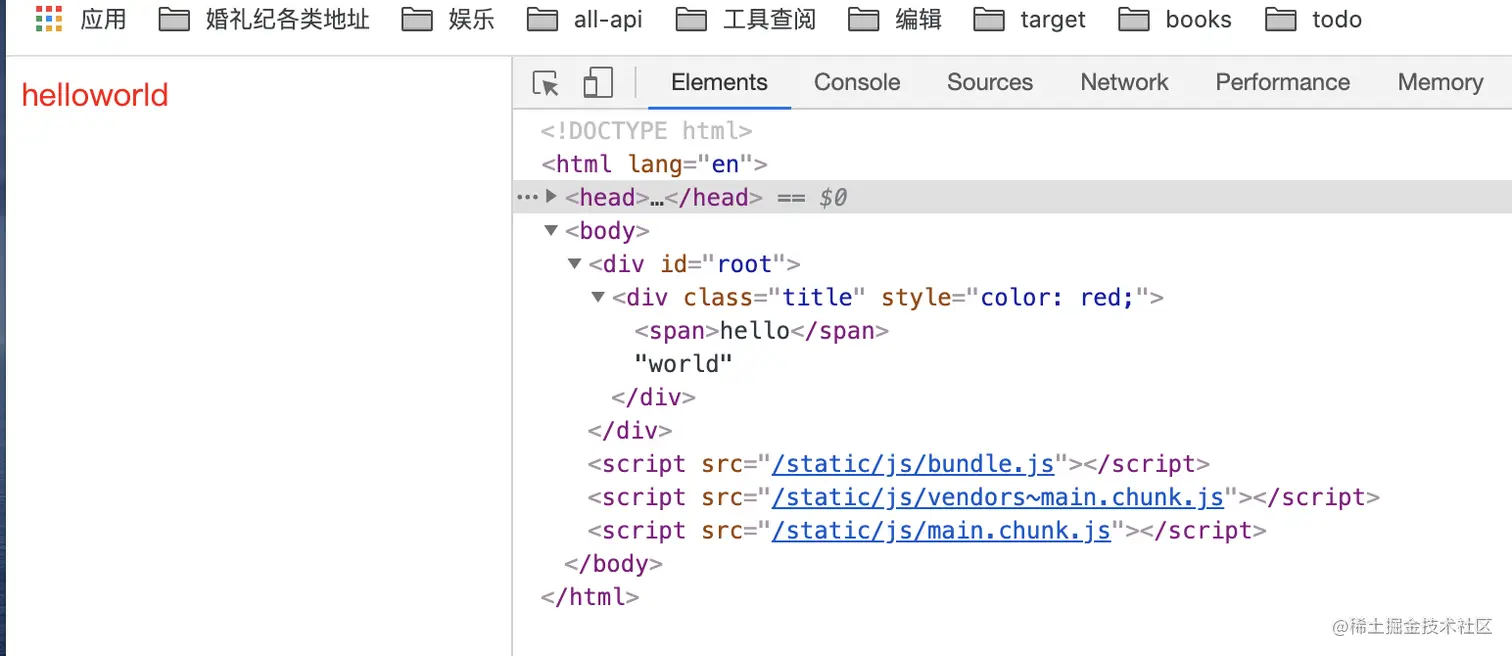
Task: Switch to the Console tab
Action: point(857,83)
